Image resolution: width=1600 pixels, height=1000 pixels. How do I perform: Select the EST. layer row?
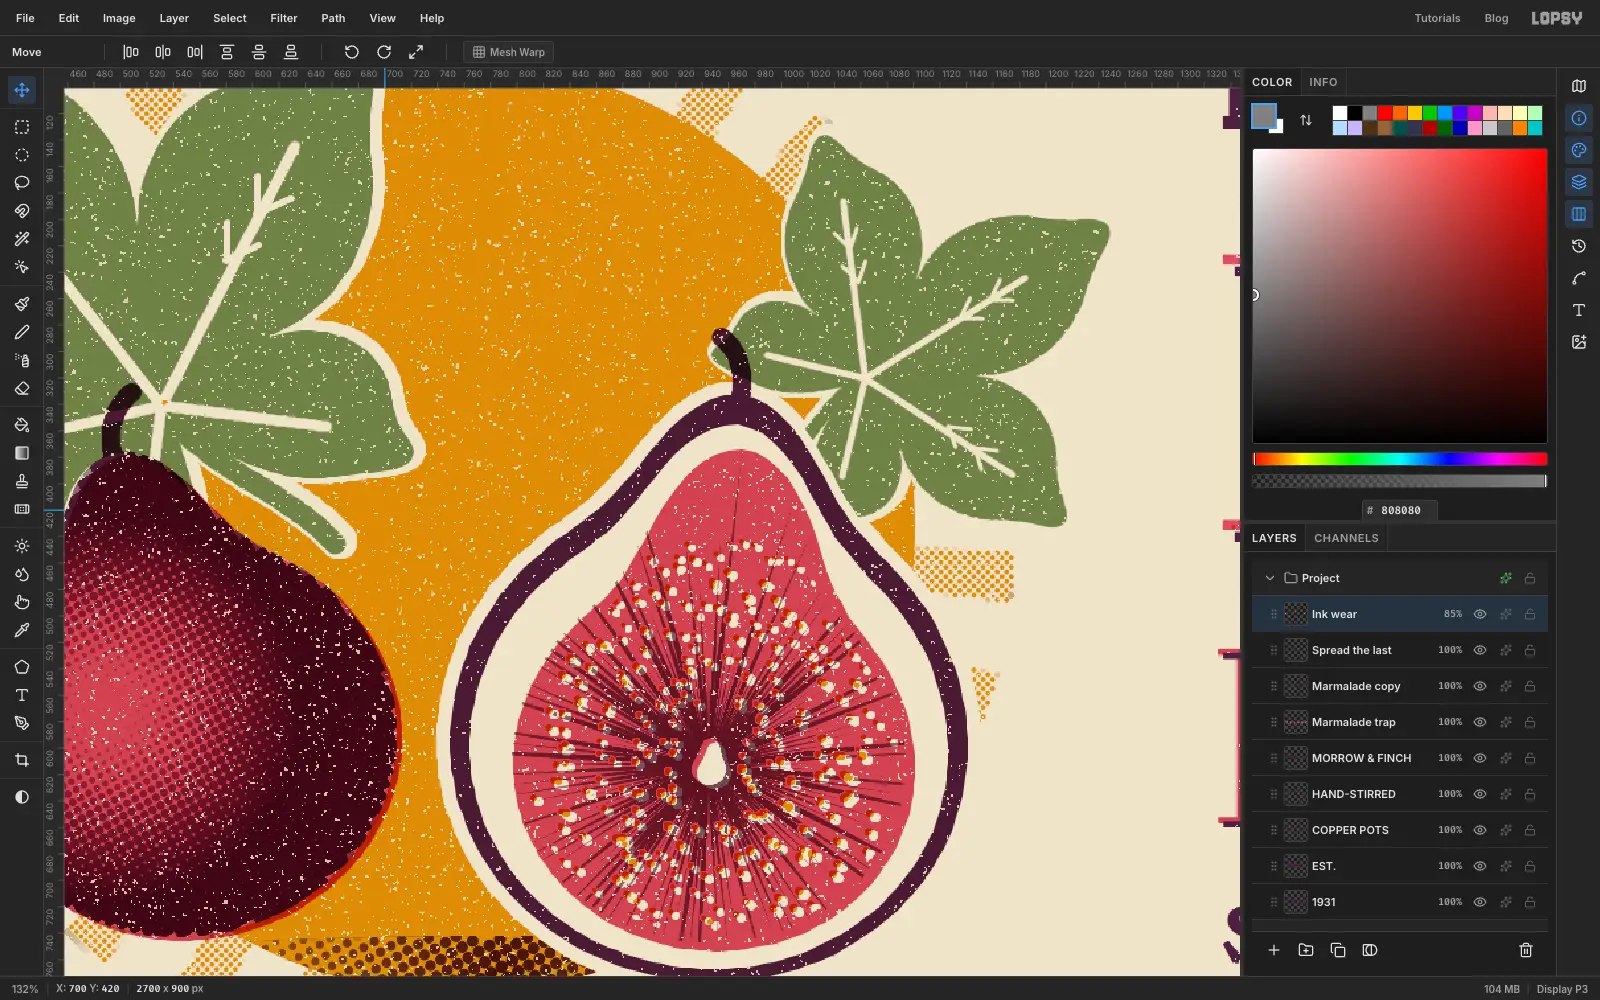pyautogui.click(x=1400, y=866)
